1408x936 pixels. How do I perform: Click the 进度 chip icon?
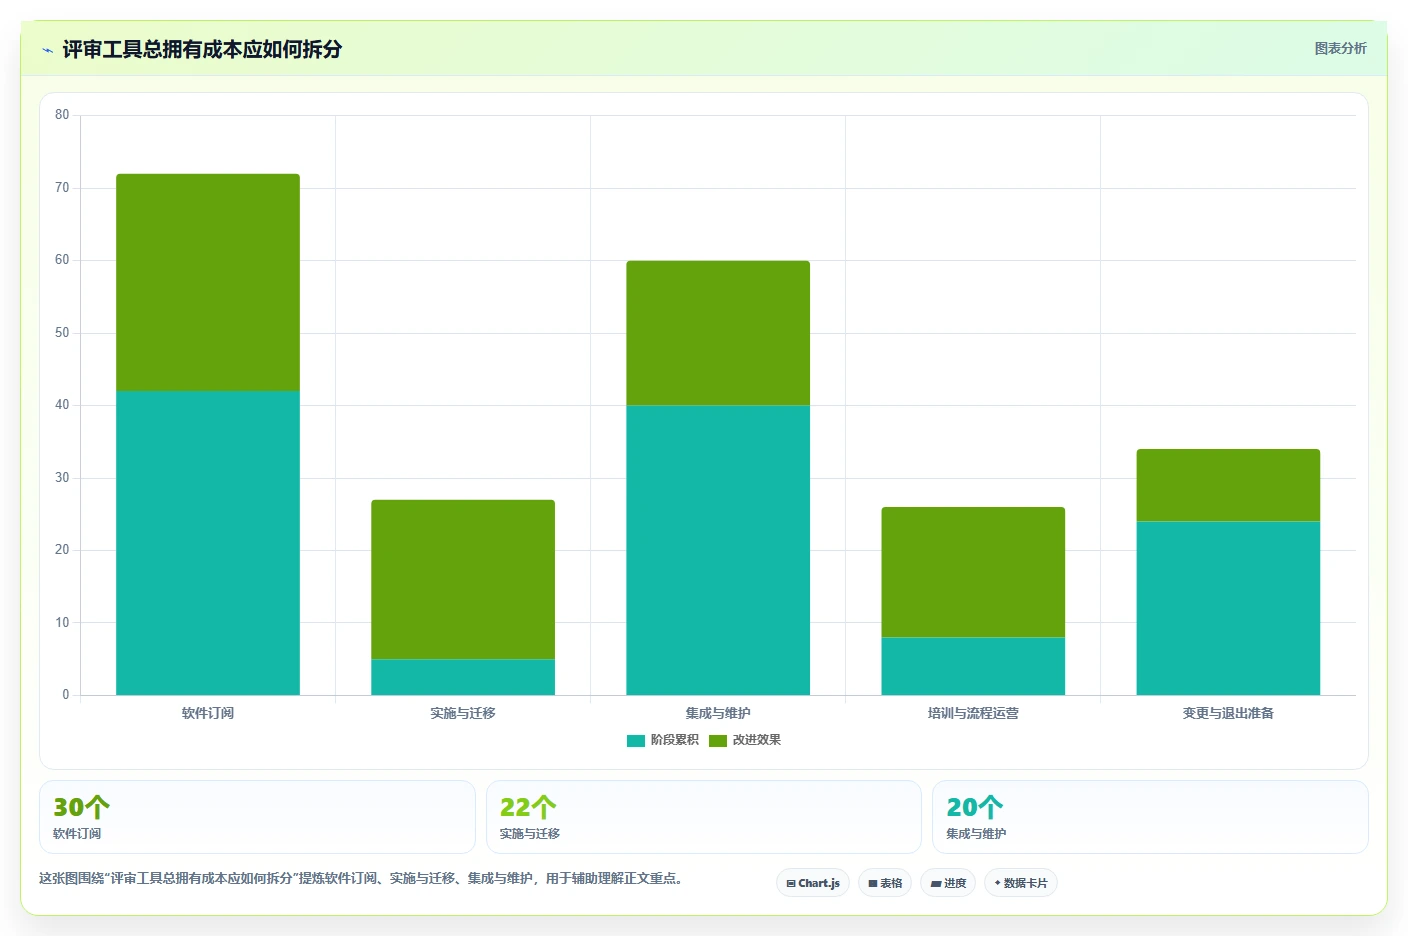(936, 884)
